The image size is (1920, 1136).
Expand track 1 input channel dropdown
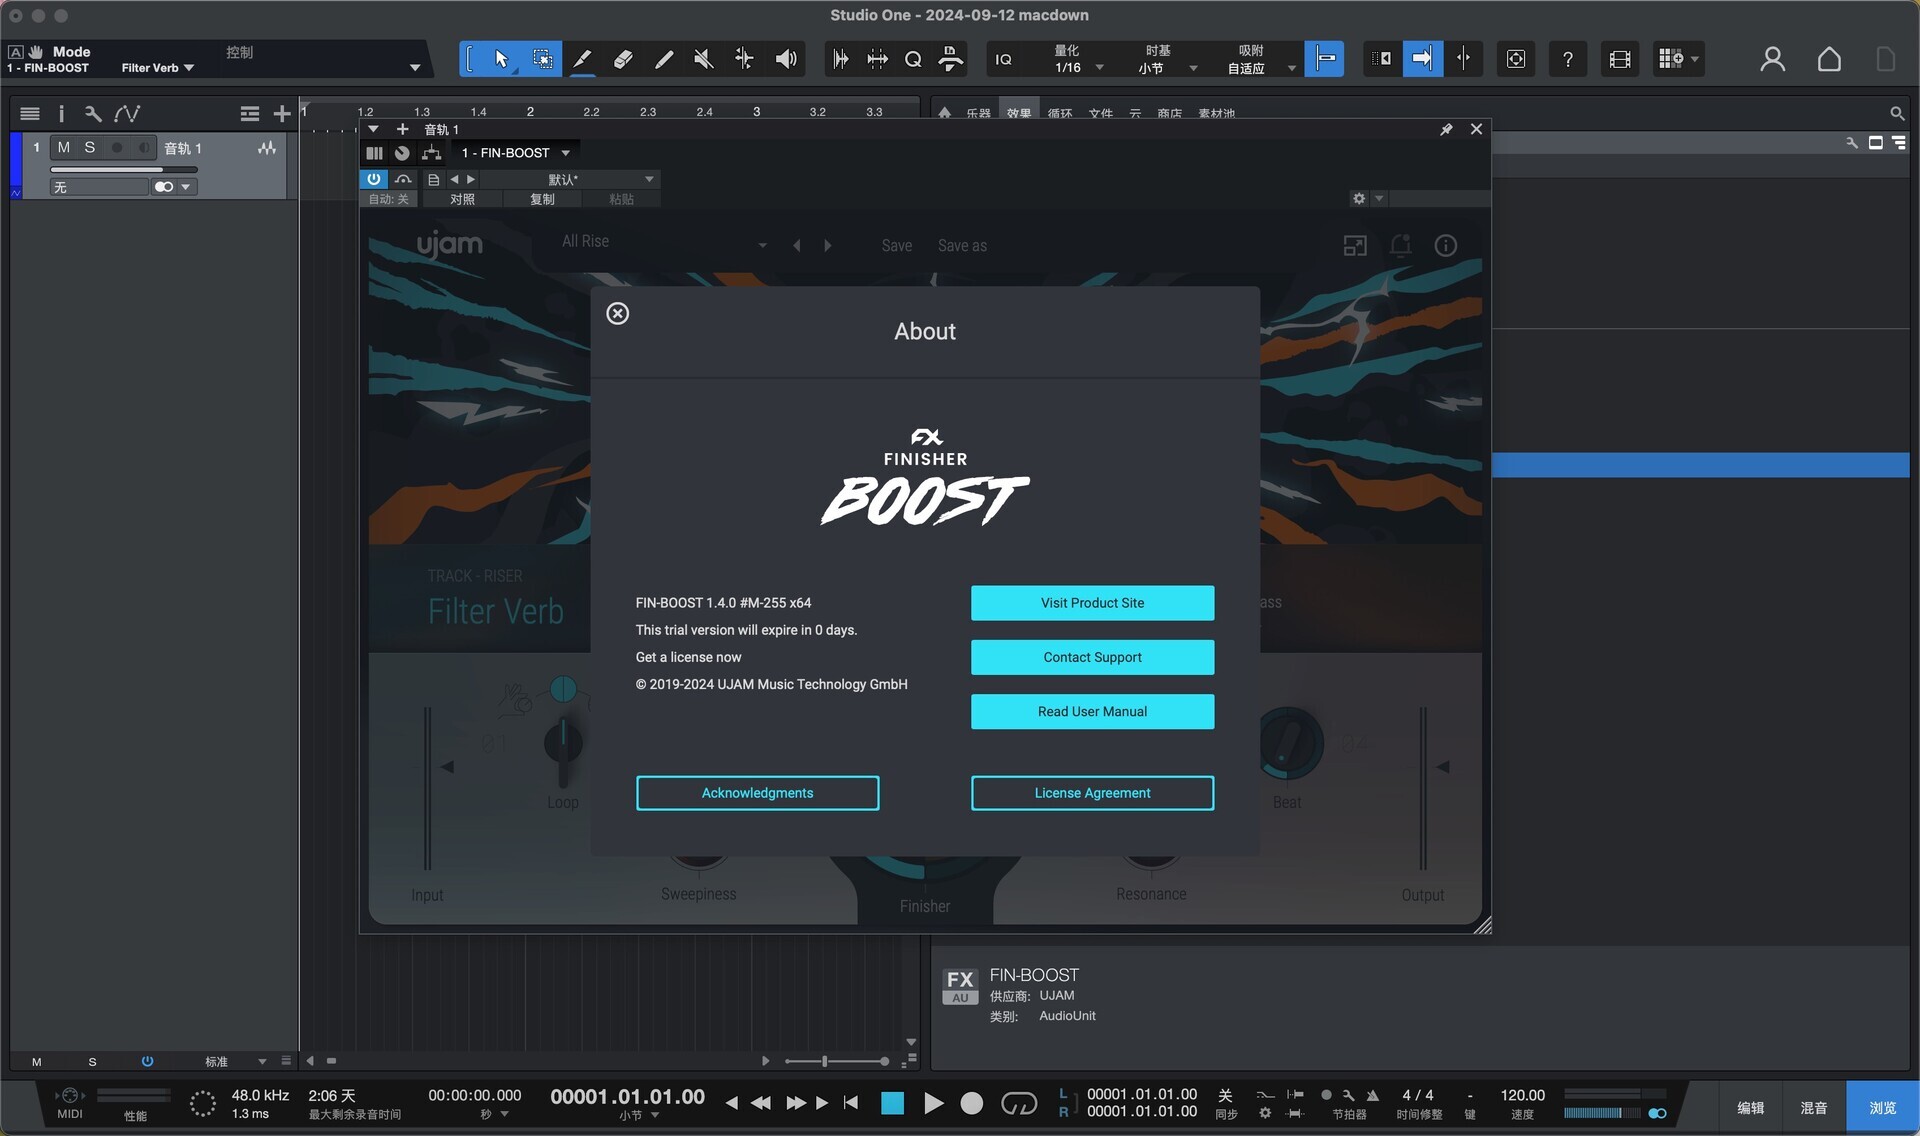(x=186, y=187)
